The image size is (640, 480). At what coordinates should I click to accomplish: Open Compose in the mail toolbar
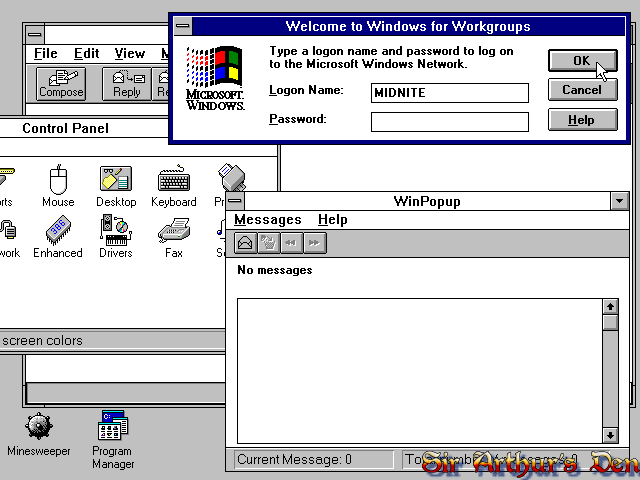click(61, 84)
